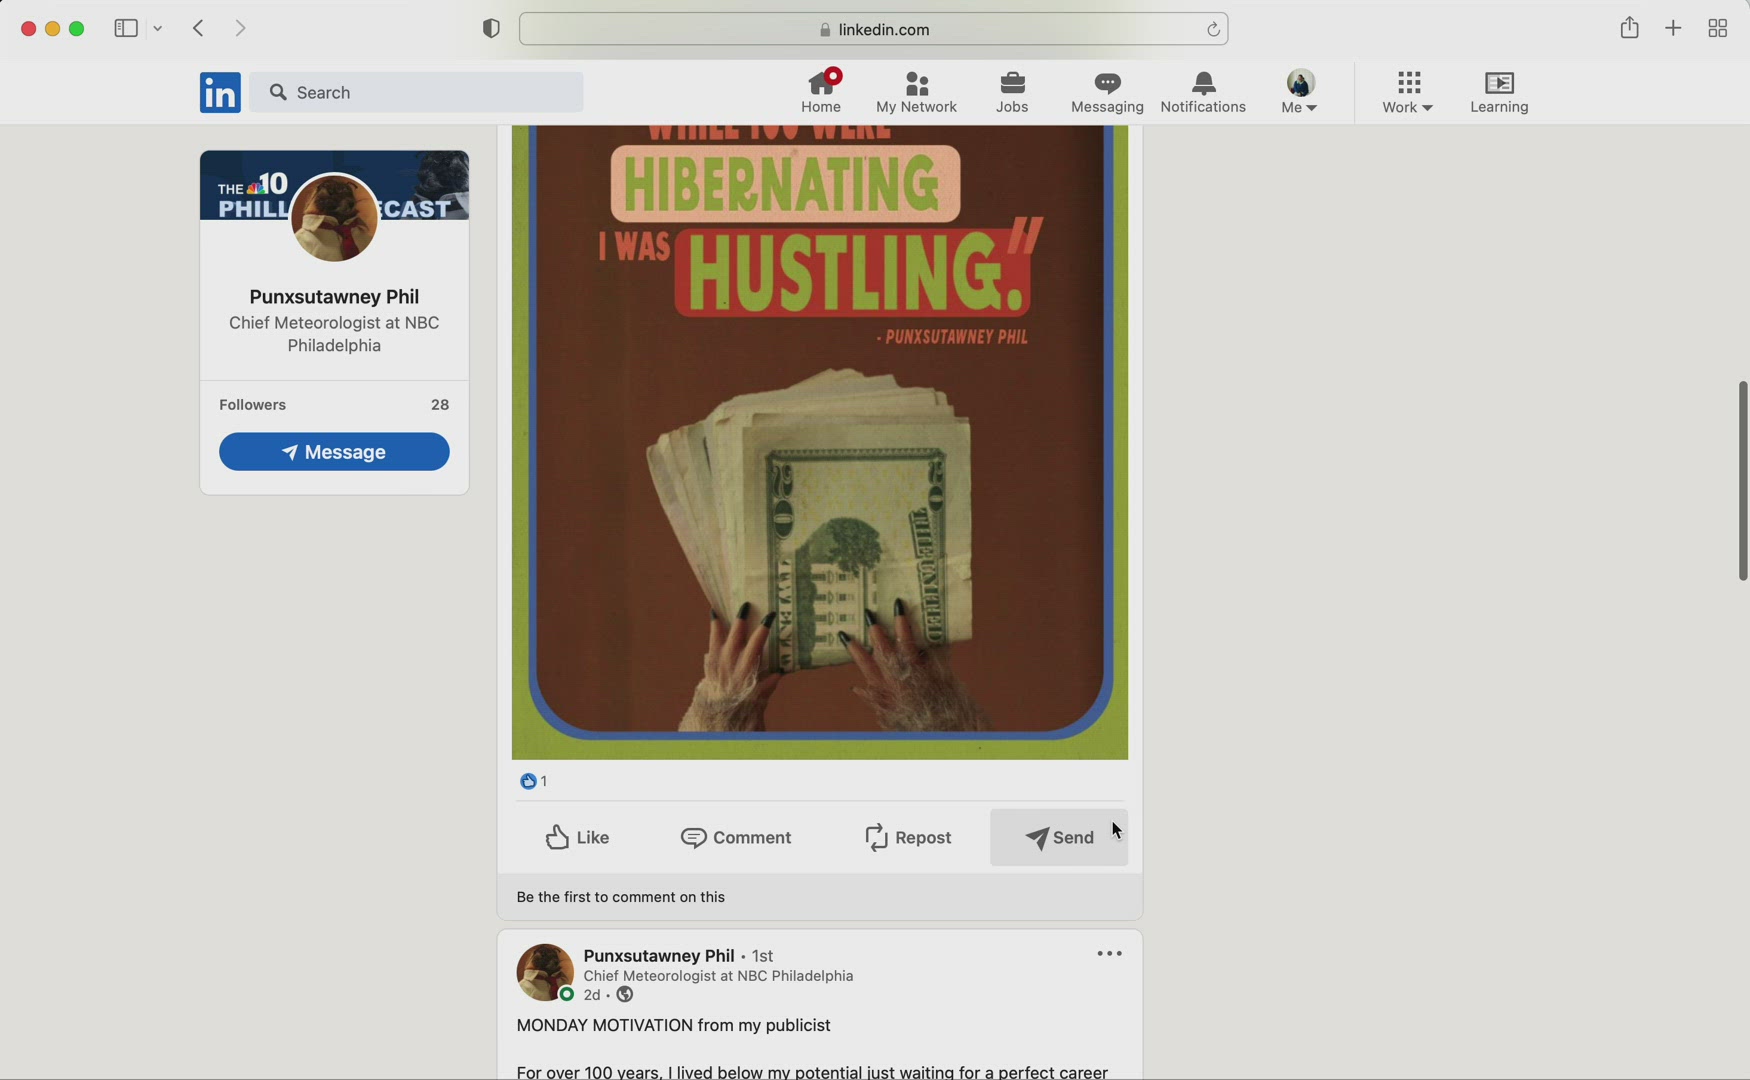Click the LinkedIn Search field
This screenshot has width=1750, height=1080.
(417, 93)
